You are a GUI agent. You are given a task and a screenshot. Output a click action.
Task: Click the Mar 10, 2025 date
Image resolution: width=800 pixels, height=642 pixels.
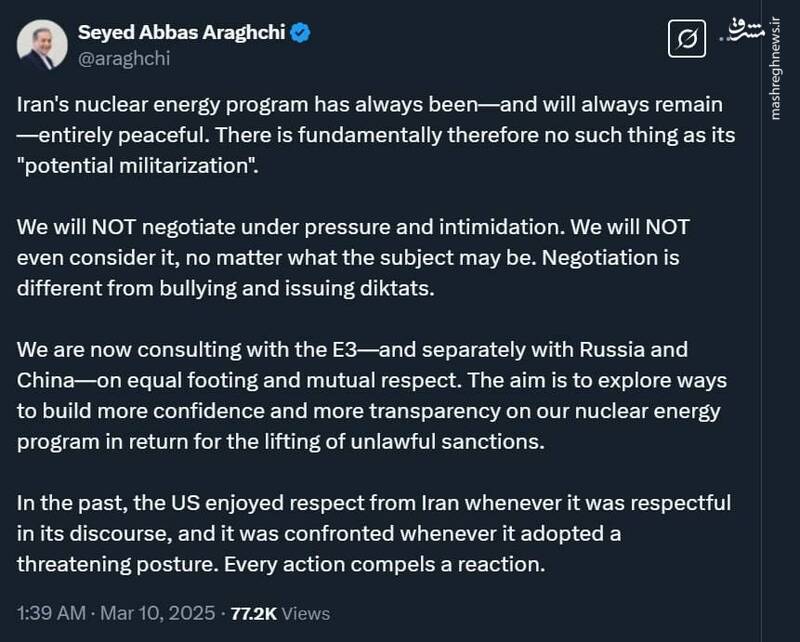[145, 613]
